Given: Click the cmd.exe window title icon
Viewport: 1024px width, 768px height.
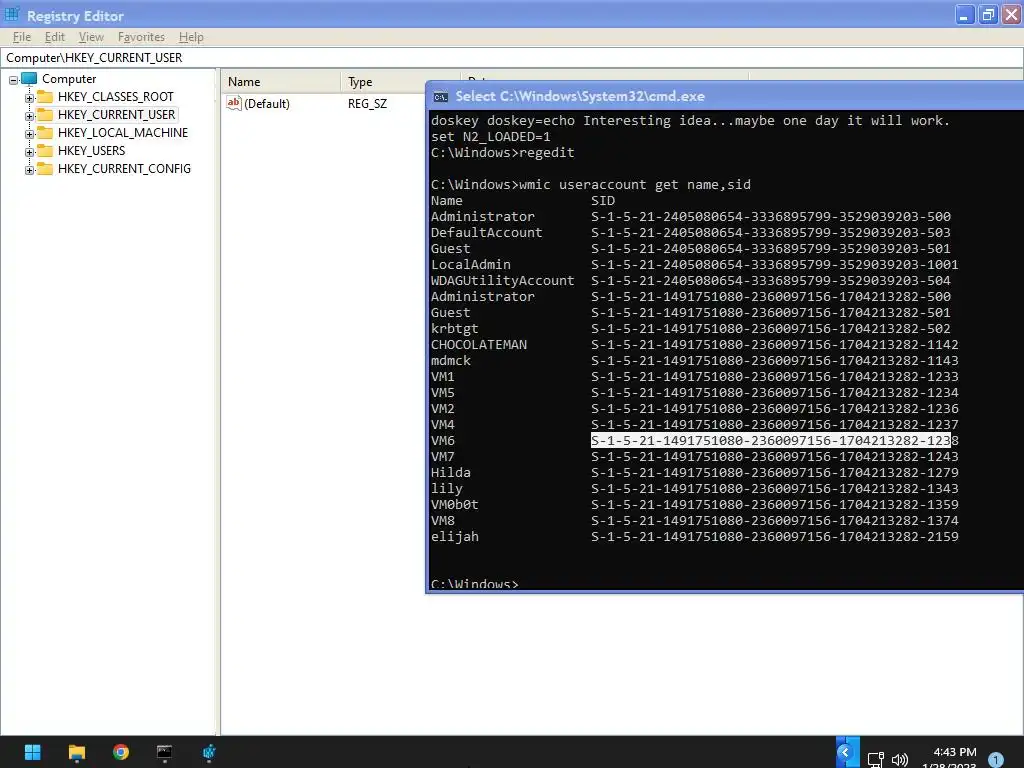Looking at the screenshot, I should pyautogui.click(x=441, y=97).
